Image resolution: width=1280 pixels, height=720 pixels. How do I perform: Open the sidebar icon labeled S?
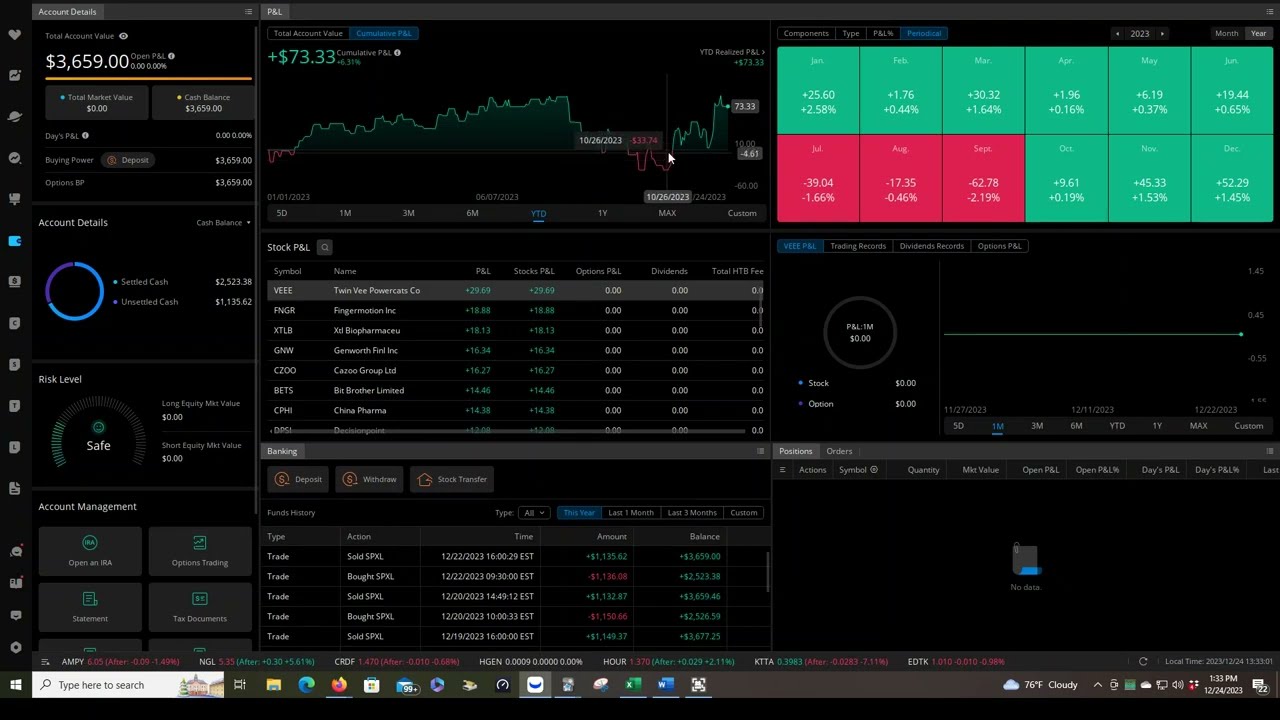pyautogui.click(x=15, y=364)
